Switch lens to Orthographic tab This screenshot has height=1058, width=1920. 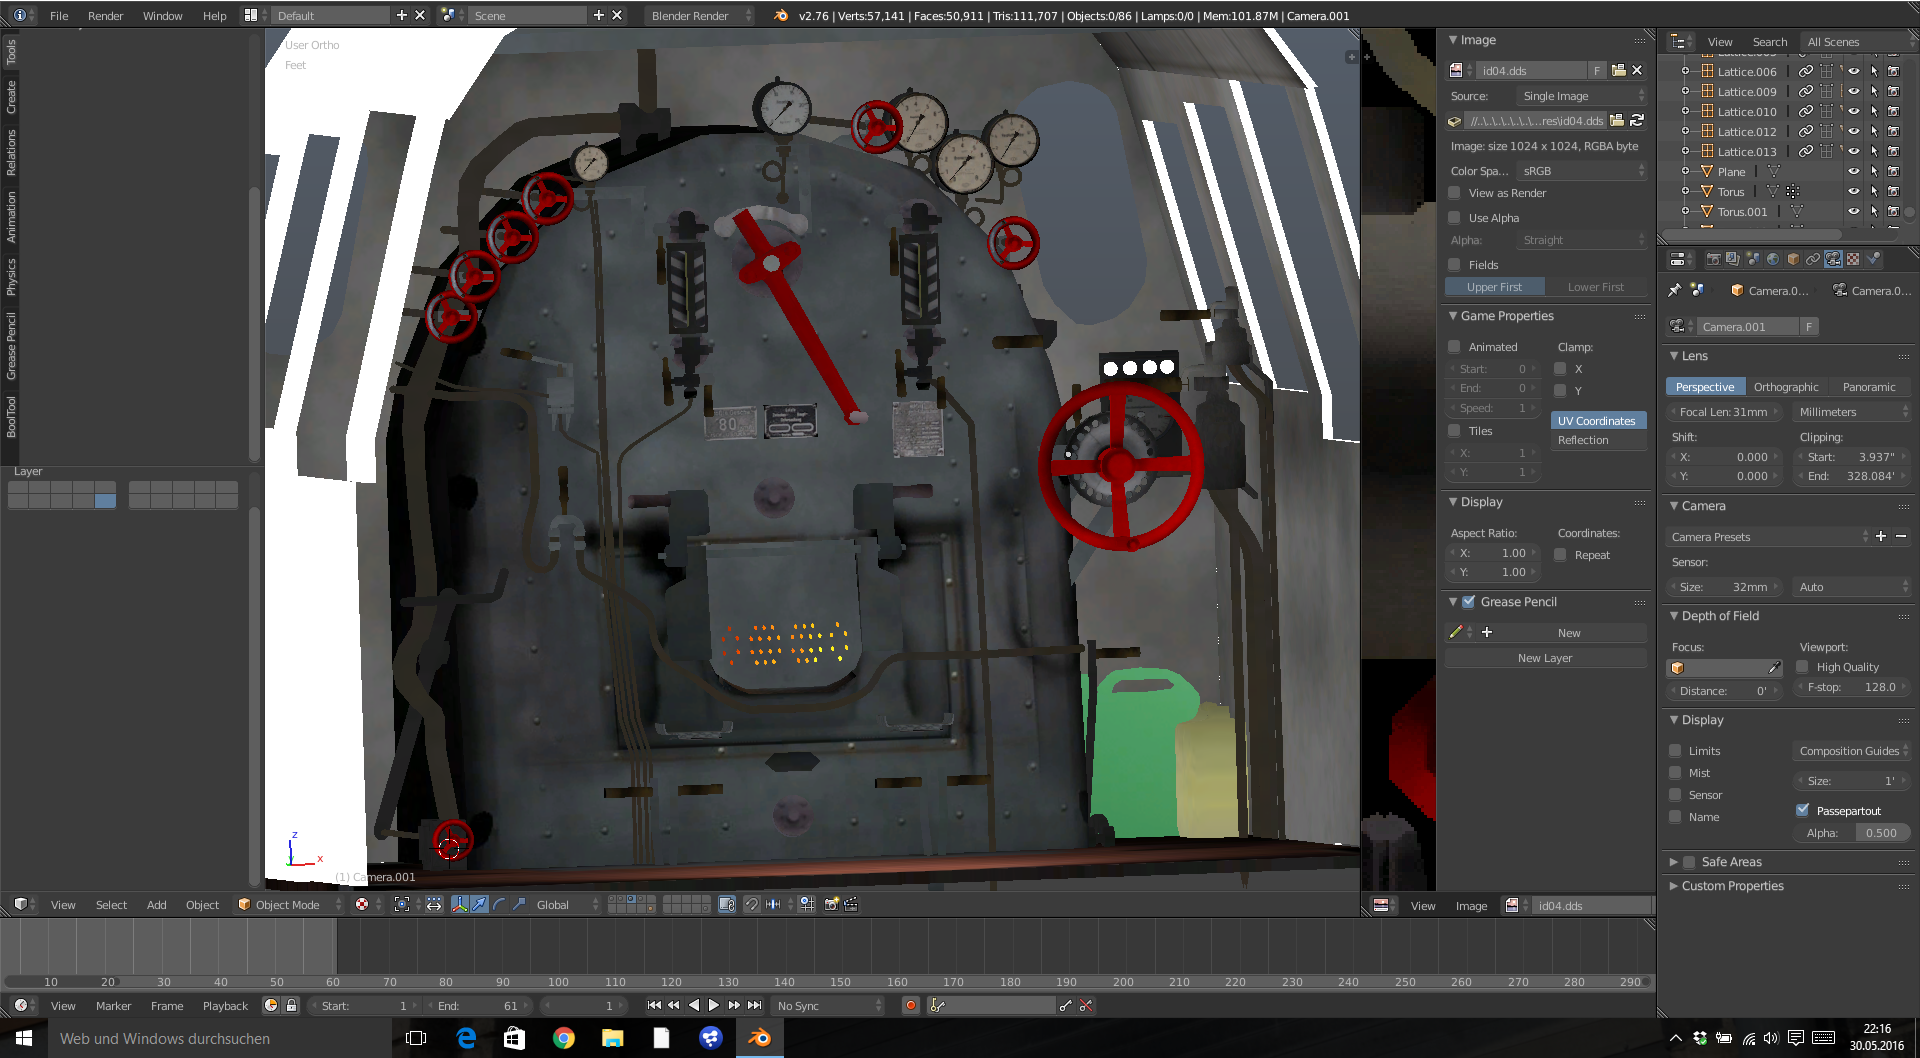click(1786, 387)
